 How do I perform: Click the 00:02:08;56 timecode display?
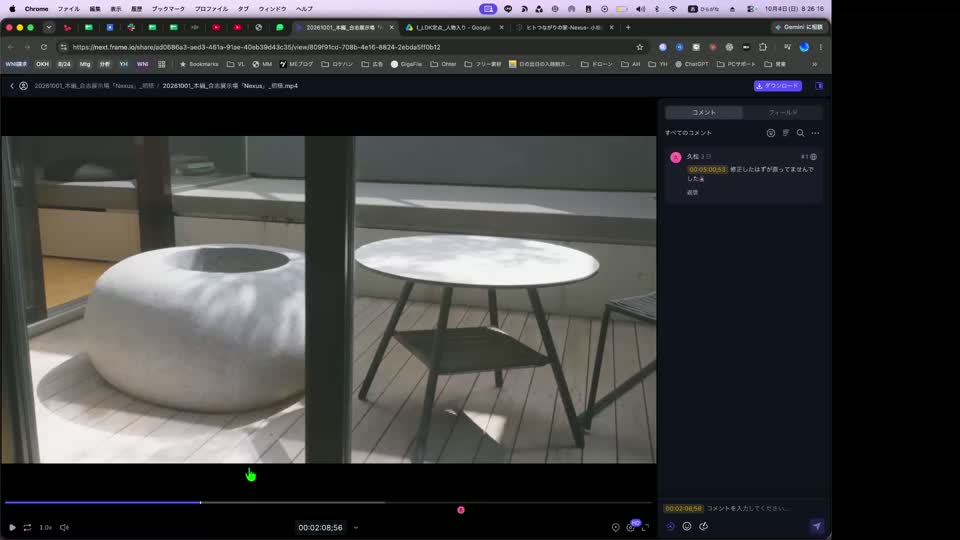pyautogui.click(x=320, y=527)
